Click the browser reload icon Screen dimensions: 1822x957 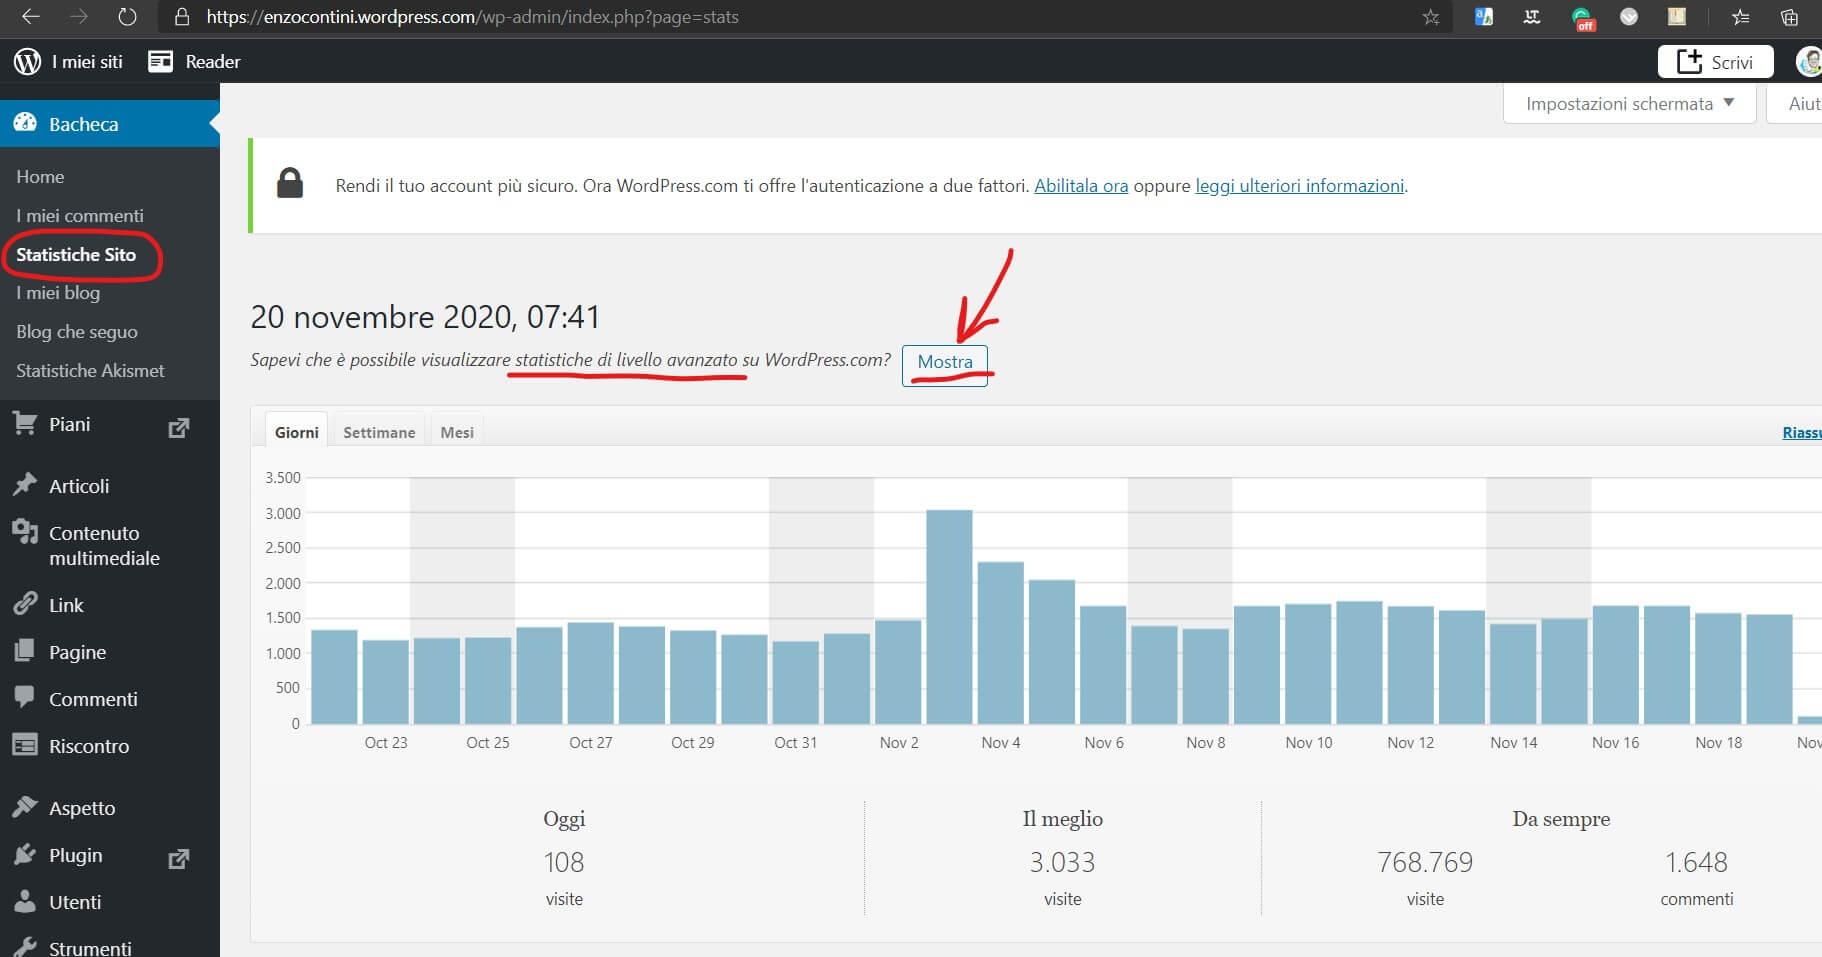[x=127, y=17]
